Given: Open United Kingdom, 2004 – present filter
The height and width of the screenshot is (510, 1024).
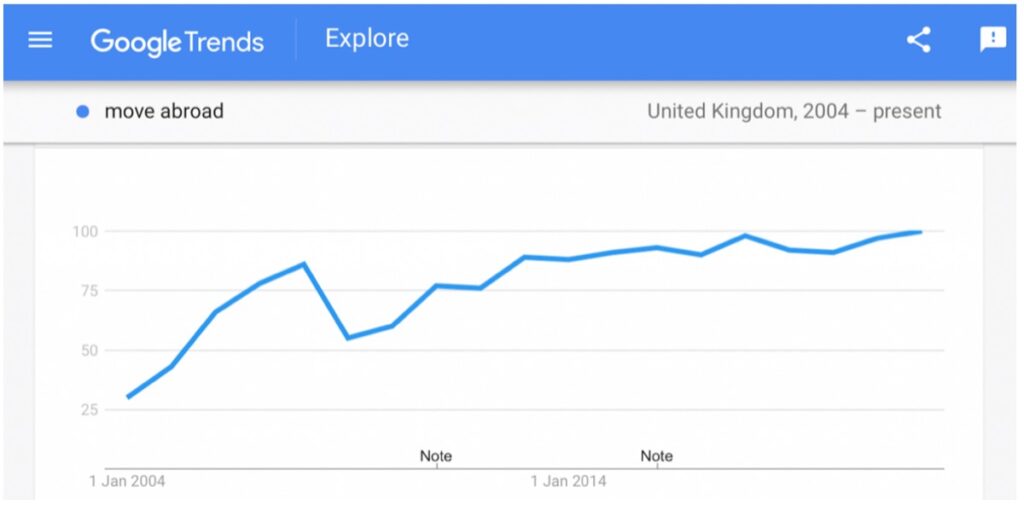Looking at the screenshot, I should 794,112.
